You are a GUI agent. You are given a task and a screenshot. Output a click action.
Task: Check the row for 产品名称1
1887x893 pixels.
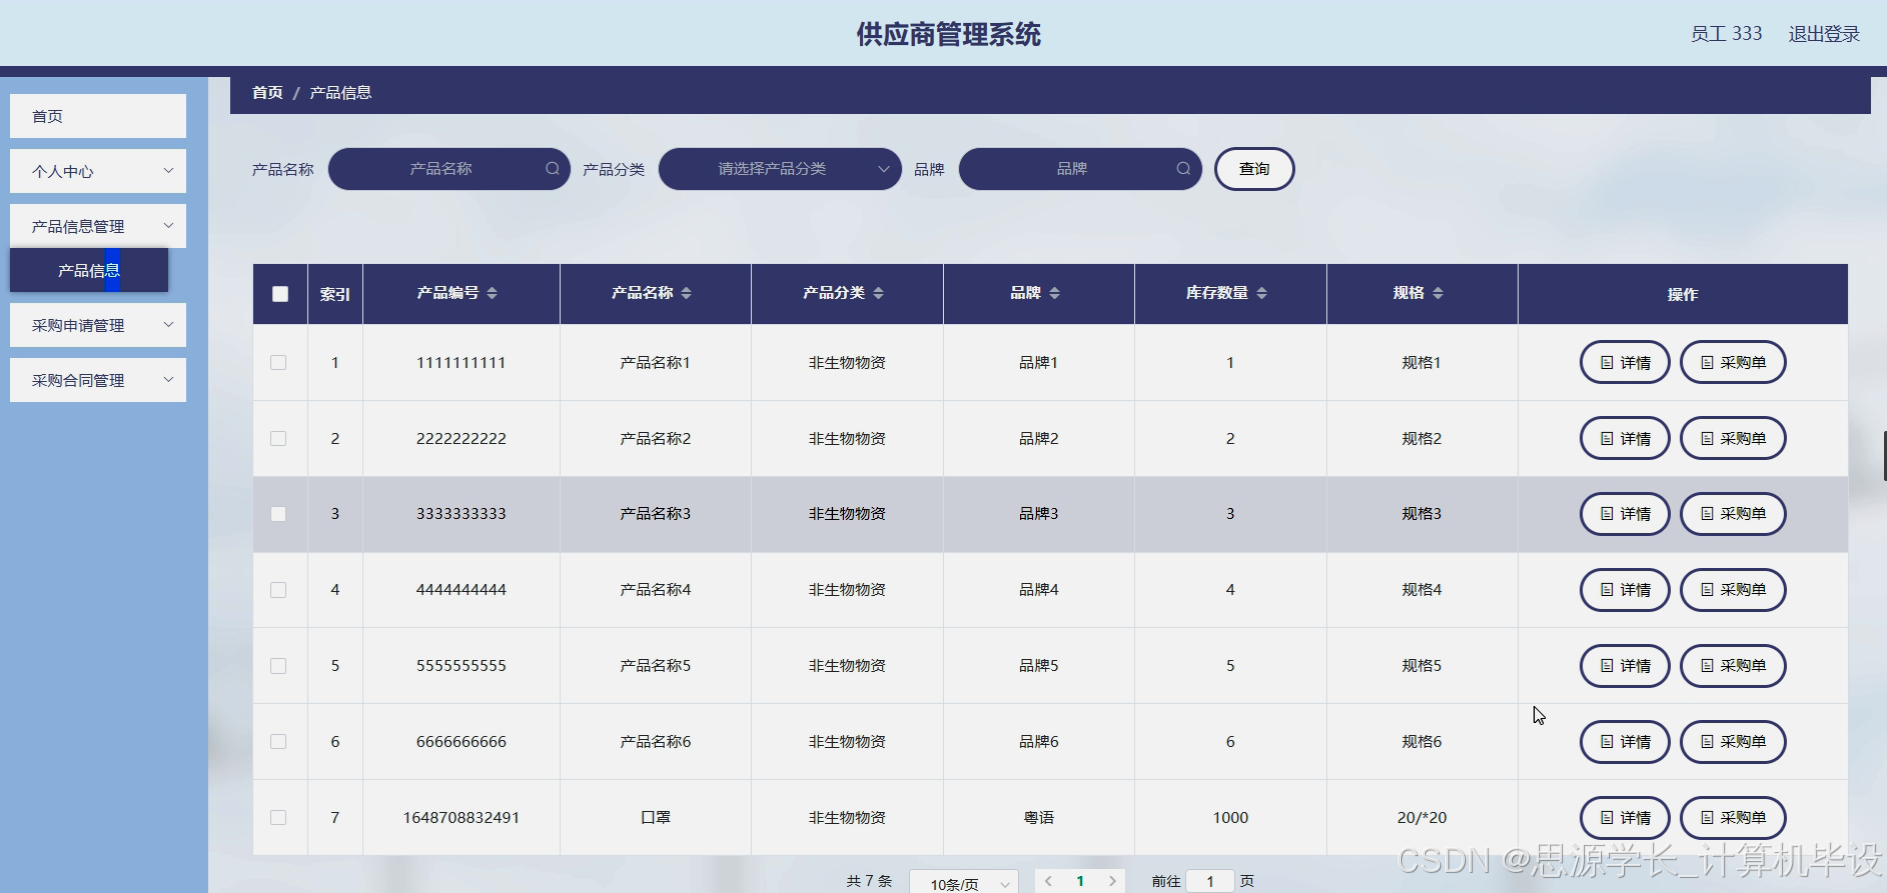(279, 363)
